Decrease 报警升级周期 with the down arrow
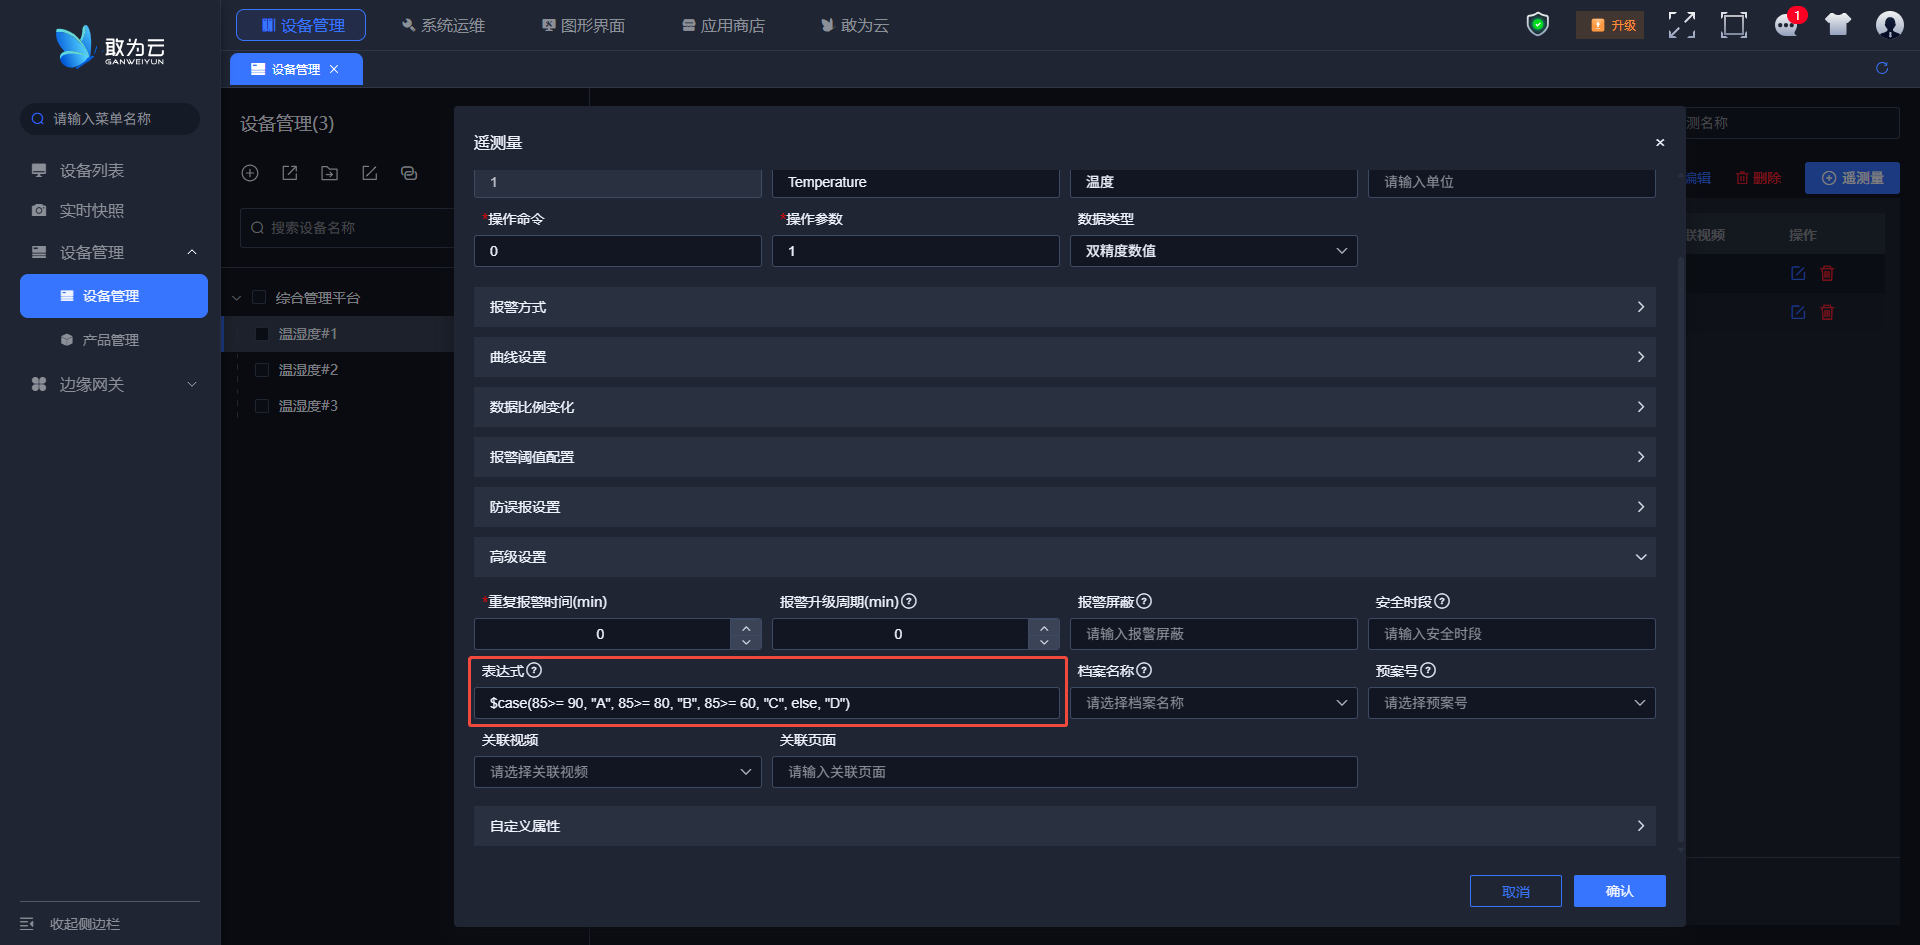 [1043, 642]
